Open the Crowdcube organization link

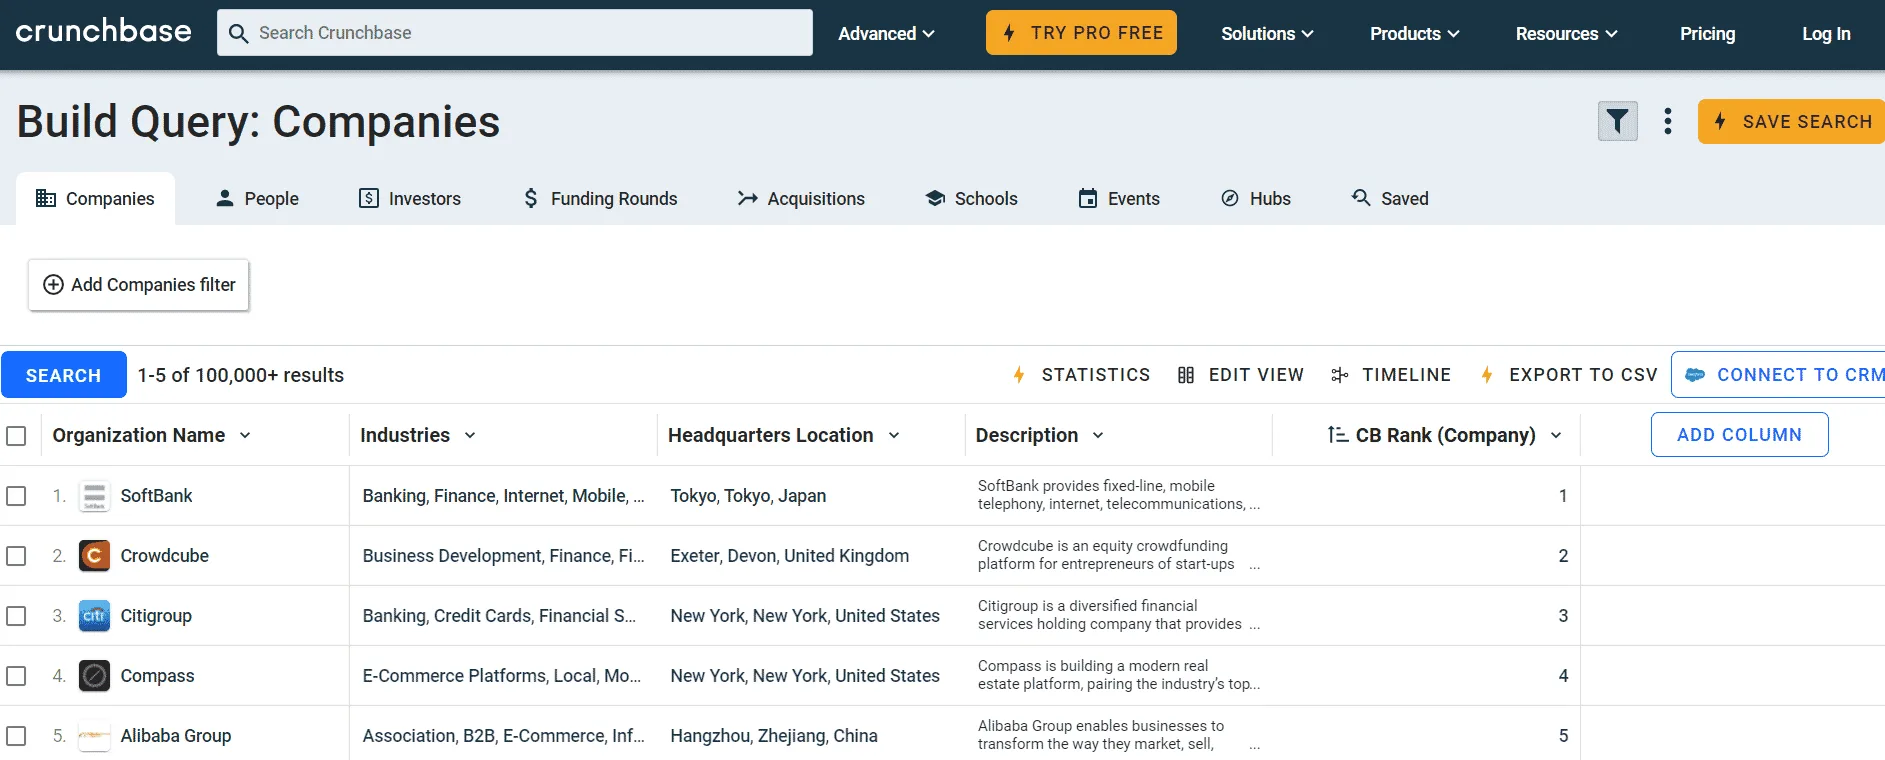164,556
